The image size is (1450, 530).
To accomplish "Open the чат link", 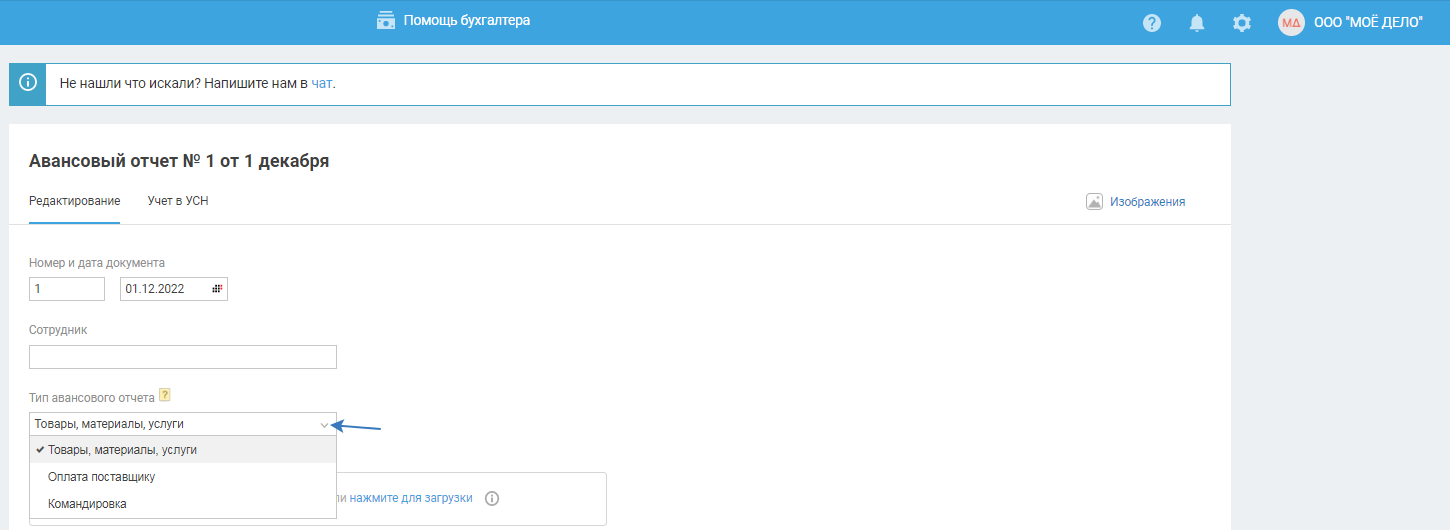I will click(321, 84).
